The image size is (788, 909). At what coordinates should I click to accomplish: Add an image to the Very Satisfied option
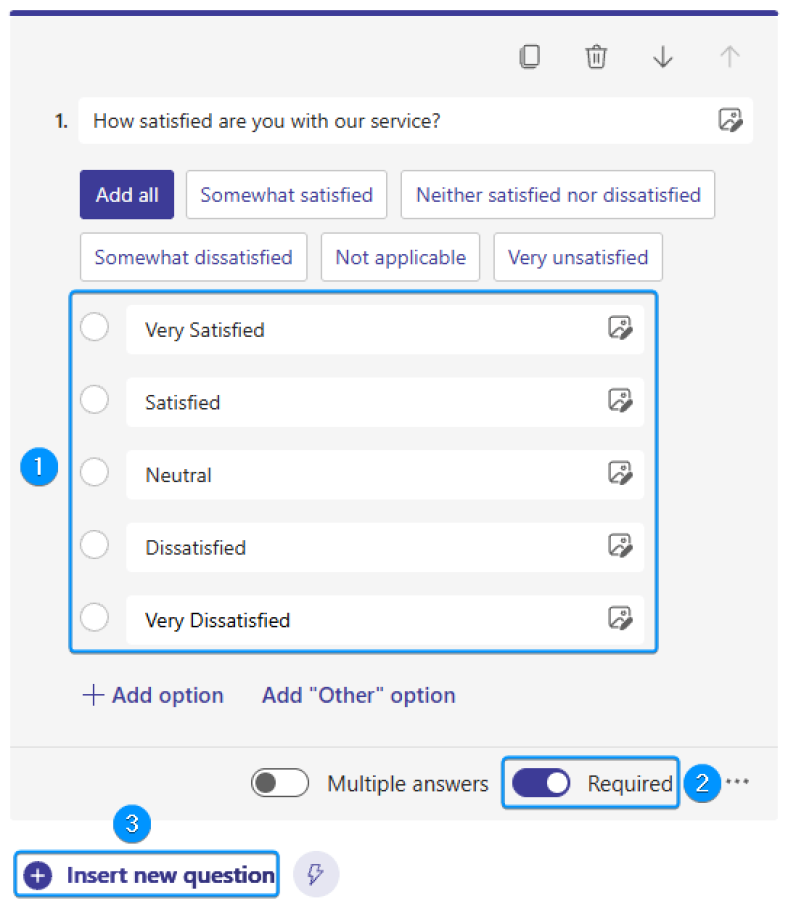[x=622, y=327]
